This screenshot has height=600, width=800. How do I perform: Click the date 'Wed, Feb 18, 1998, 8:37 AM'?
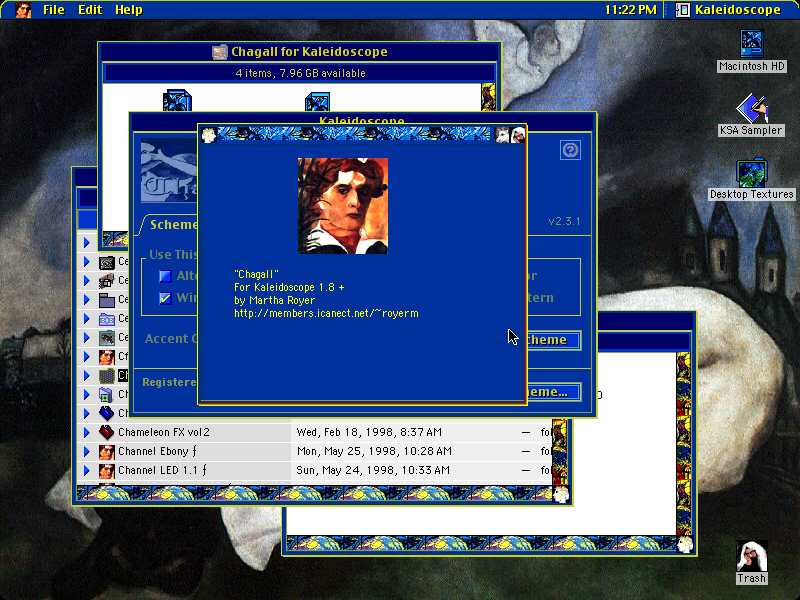[x=369, y=432]
